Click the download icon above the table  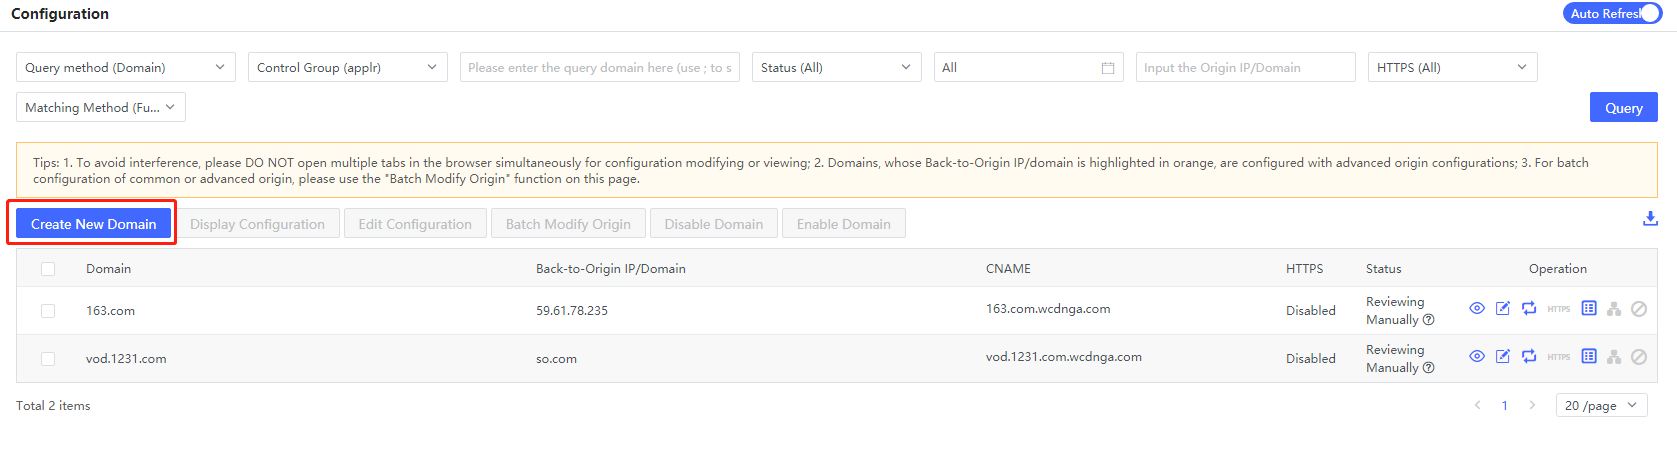pos(1650,219)
